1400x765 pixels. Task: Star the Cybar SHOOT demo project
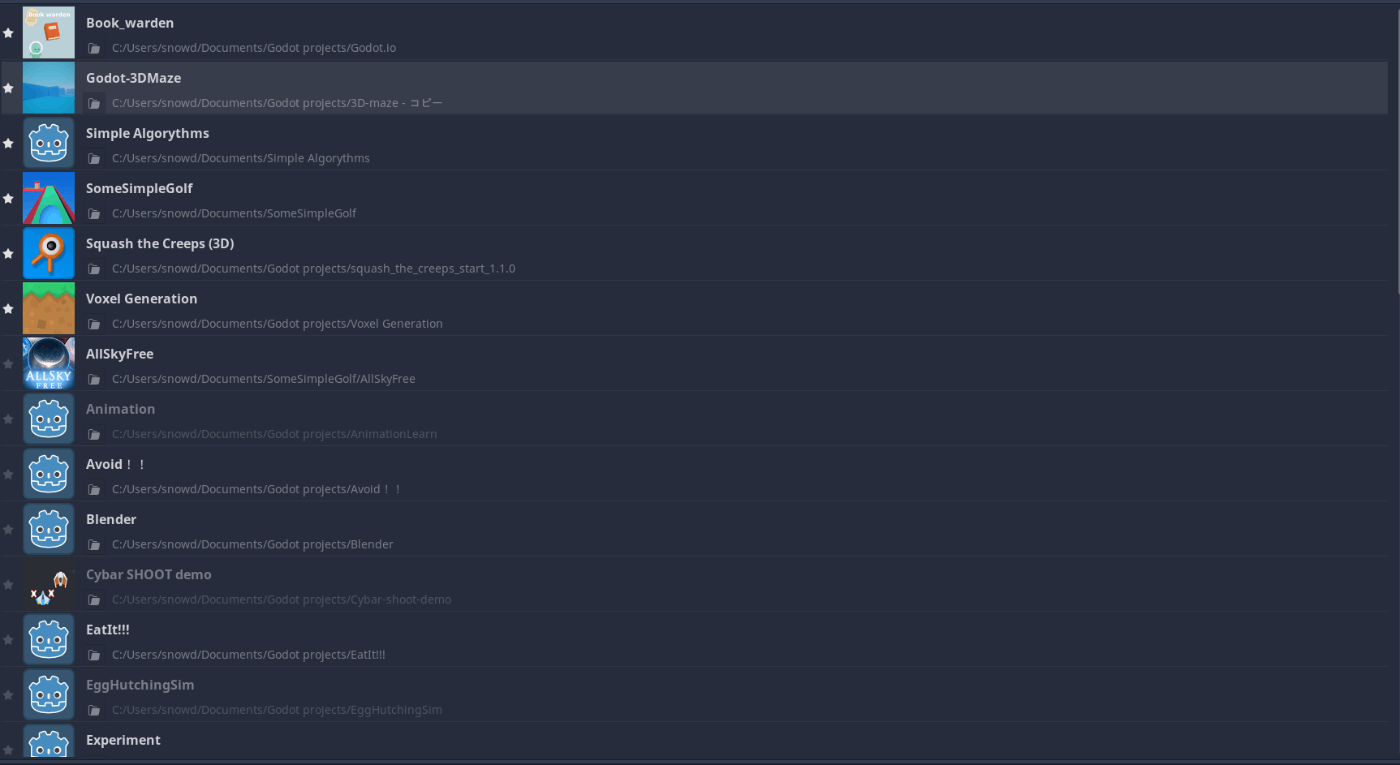(8, 584)
